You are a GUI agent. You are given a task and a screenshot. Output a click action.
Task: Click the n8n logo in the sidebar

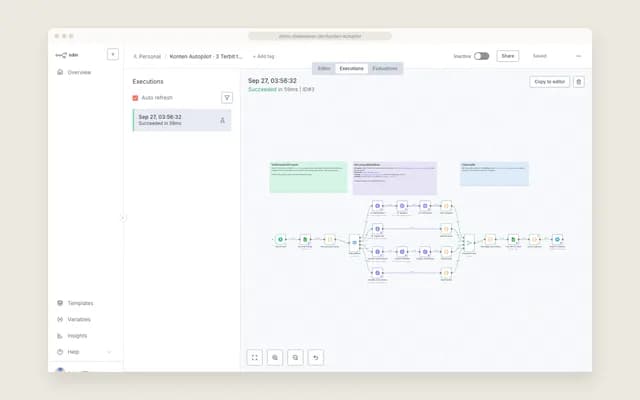pos(67,55)
